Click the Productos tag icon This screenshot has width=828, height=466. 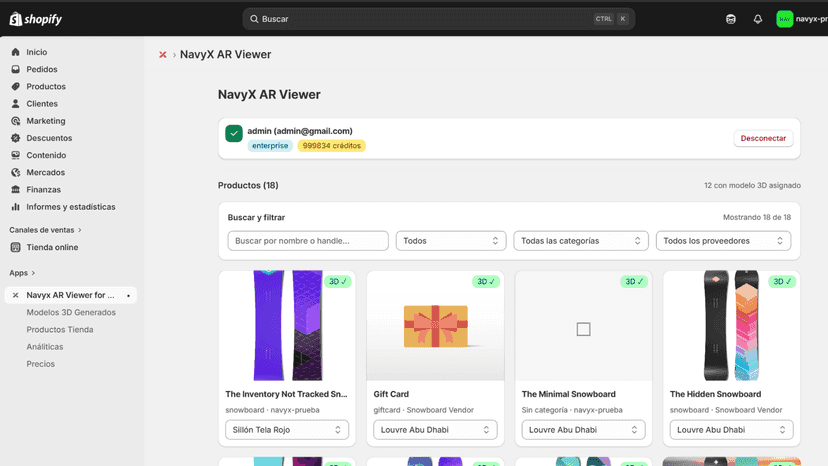[15, 86]
